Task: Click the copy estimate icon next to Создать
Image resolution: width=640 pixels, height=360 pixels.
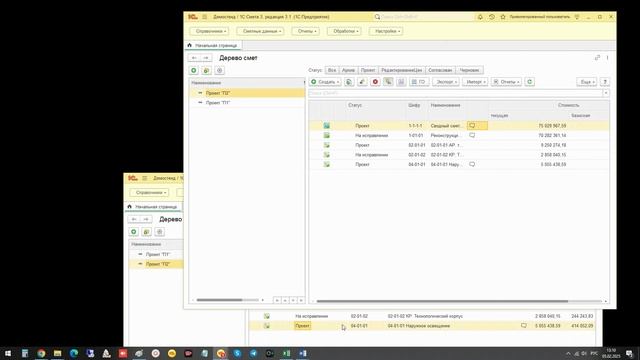Action: [349, 82]
